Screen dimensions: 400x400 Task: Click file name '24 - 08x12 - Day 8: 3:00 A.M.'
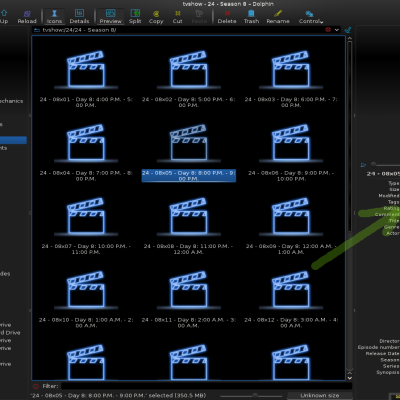pyautogui.click(x=291, y=322)
